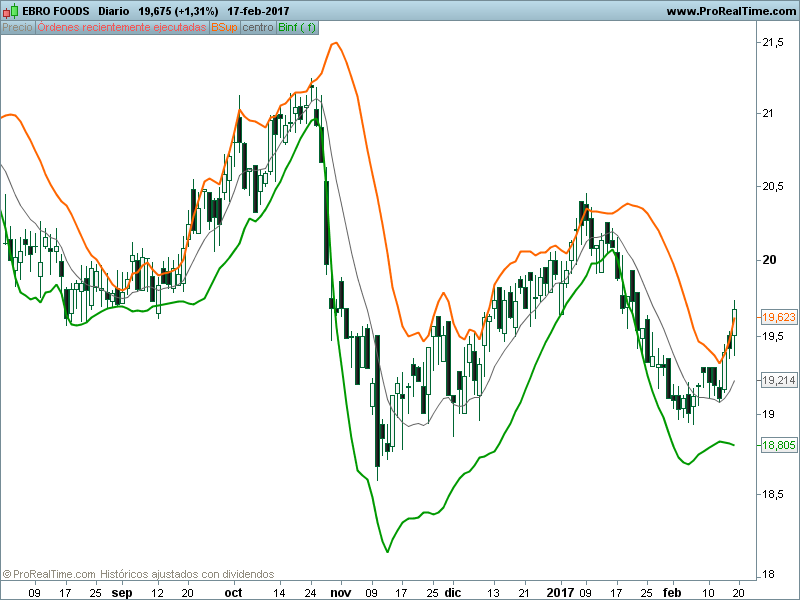The image size is (800, 600).
Task: Click the 18,5 price axis label
Action: (773, 494)
